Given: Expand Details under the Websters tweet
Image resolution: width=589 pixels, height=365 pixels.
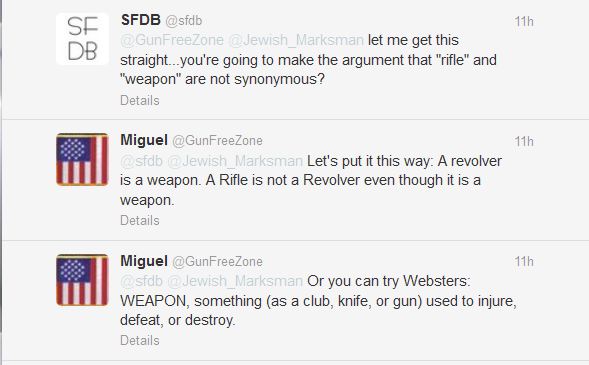Looking at the screenshot, I should tap(140, 341).
